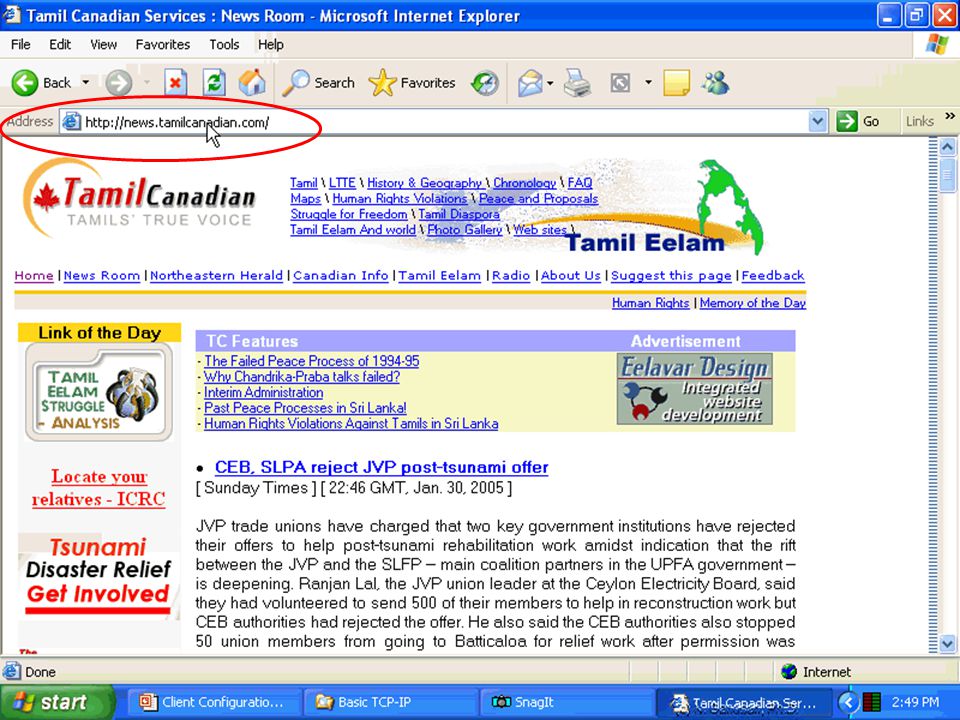
Task: Go to the News Room navigation link
Action: [102, 276]
